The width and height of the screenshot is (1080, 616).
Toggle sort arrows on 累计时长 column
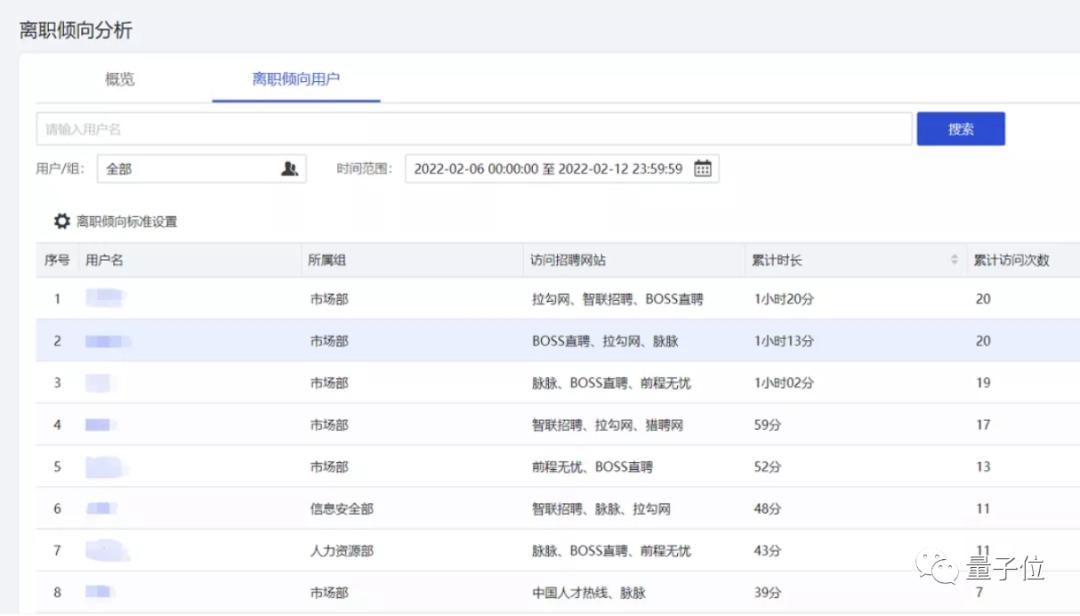[954, 260]
